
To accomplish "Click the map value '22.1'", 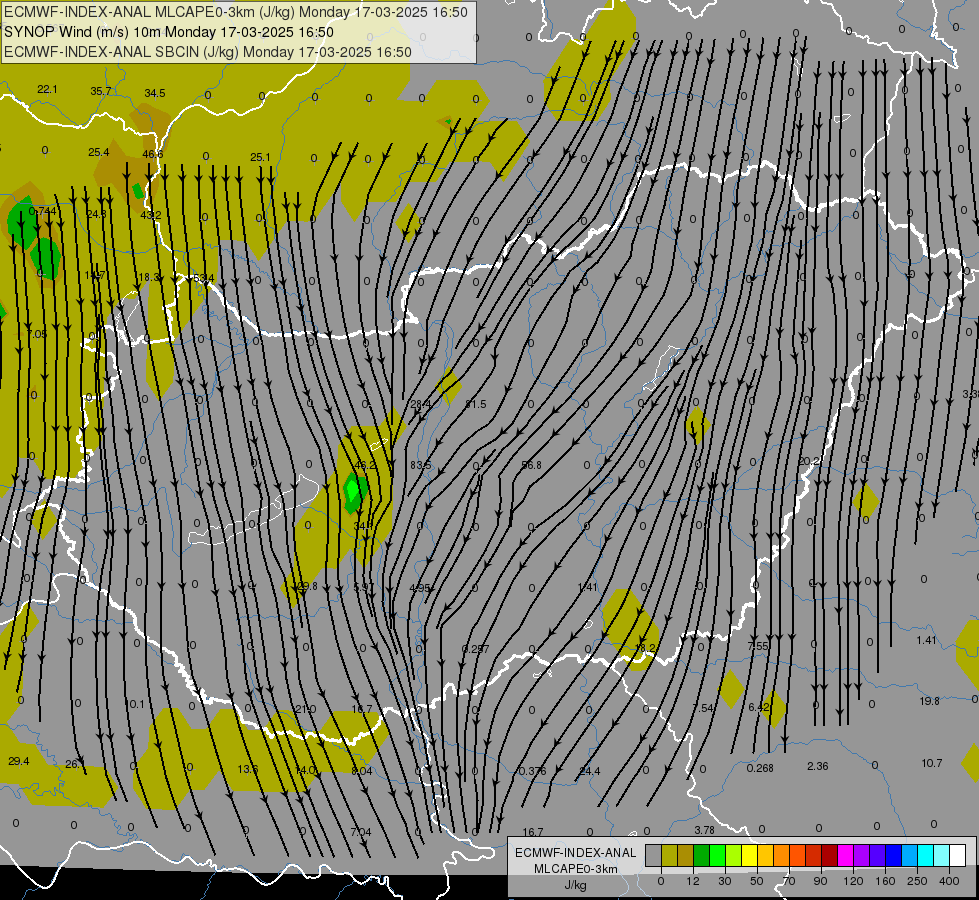I will 47,89.
